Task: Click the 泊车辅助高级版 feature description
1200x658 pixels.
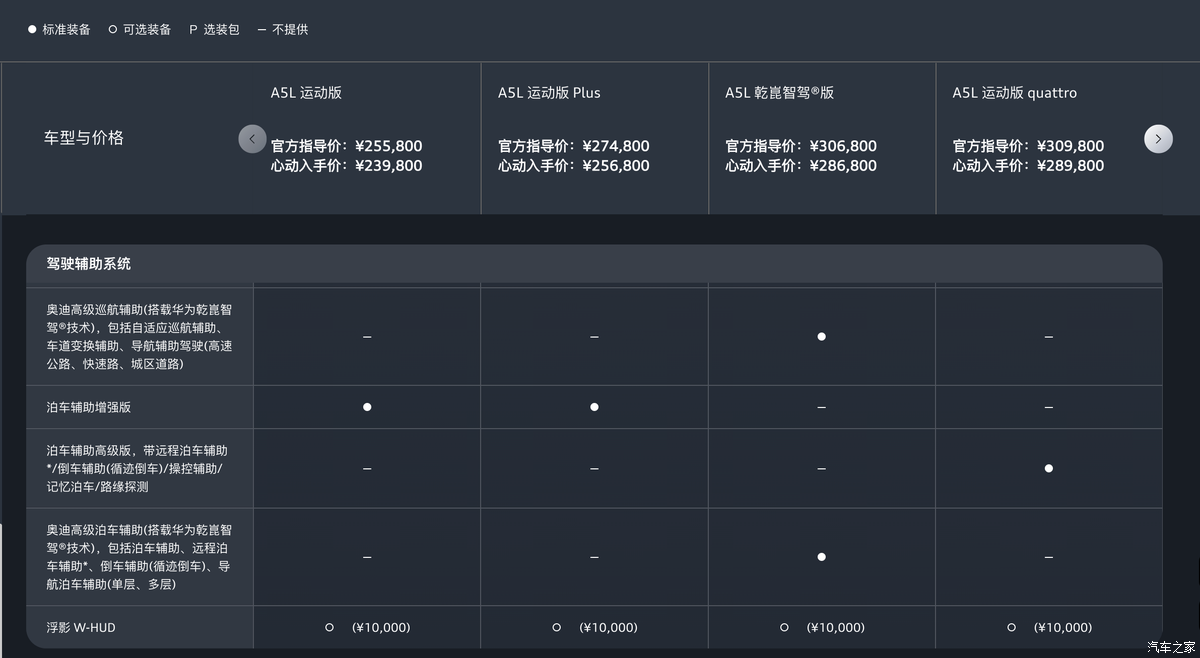Action: pyautogui.click(x=137, y=469)
